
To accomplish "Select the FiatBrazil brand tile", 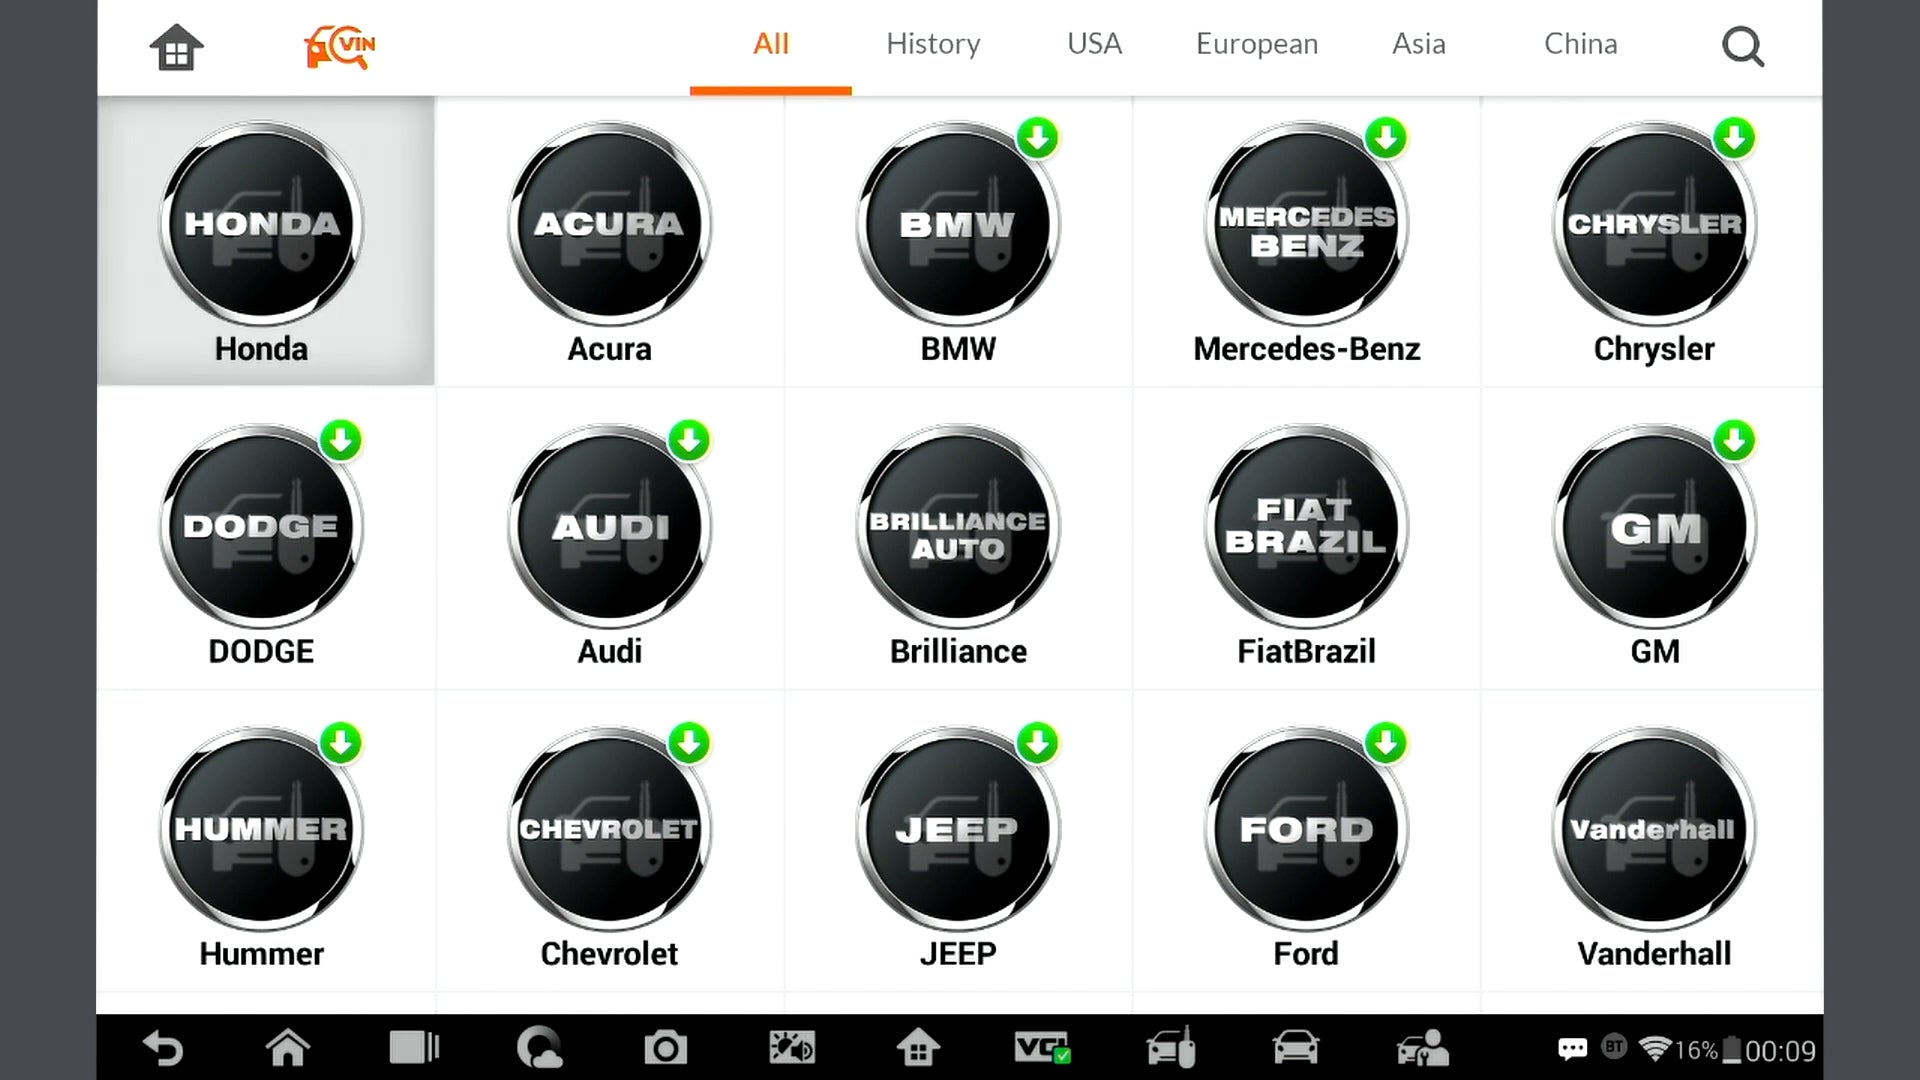I will coord(1306,543).
